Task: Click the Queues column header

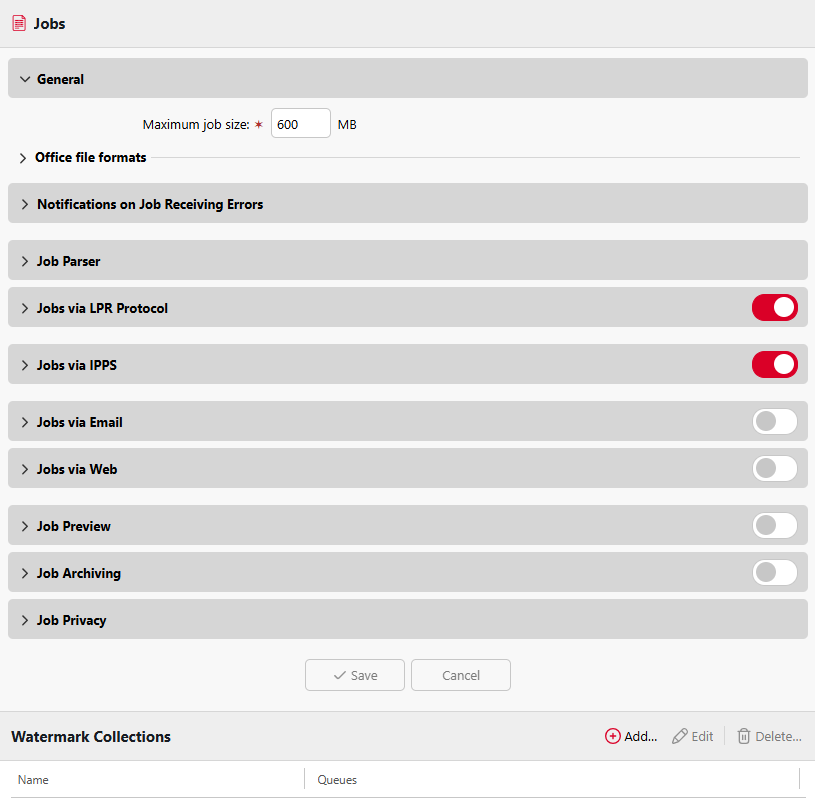Action: pyautogui.click(x=337, y=779)
